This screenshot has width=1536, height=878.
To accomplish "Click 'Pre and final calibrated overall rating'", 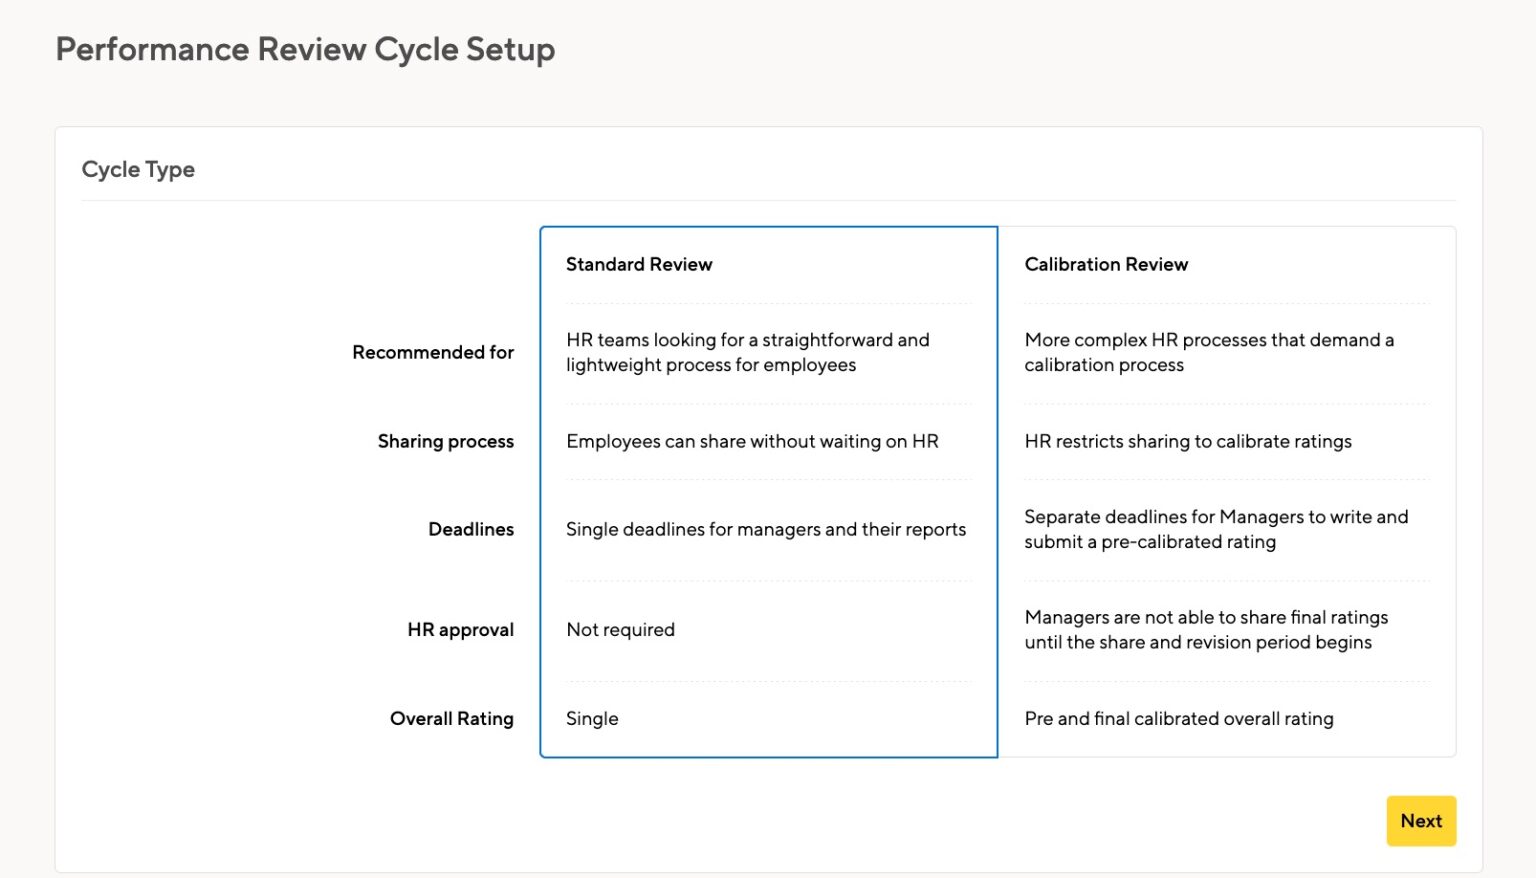I will [1179, 718].
